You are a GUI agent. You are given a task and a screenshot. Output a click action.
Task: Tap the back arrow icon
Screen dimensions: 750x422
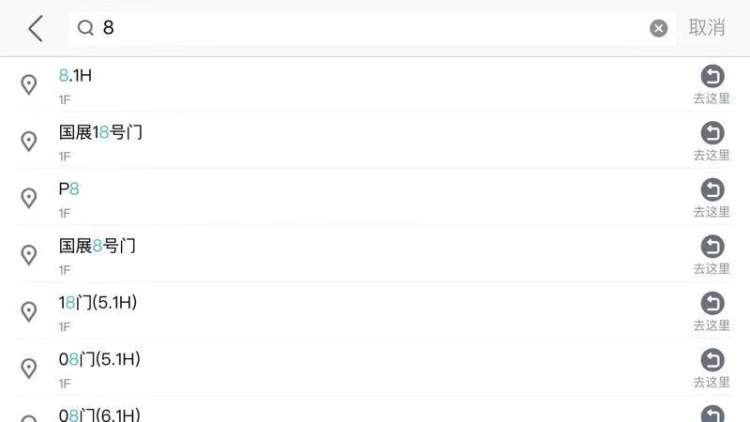pyautogui.click(x=36, y=28)
